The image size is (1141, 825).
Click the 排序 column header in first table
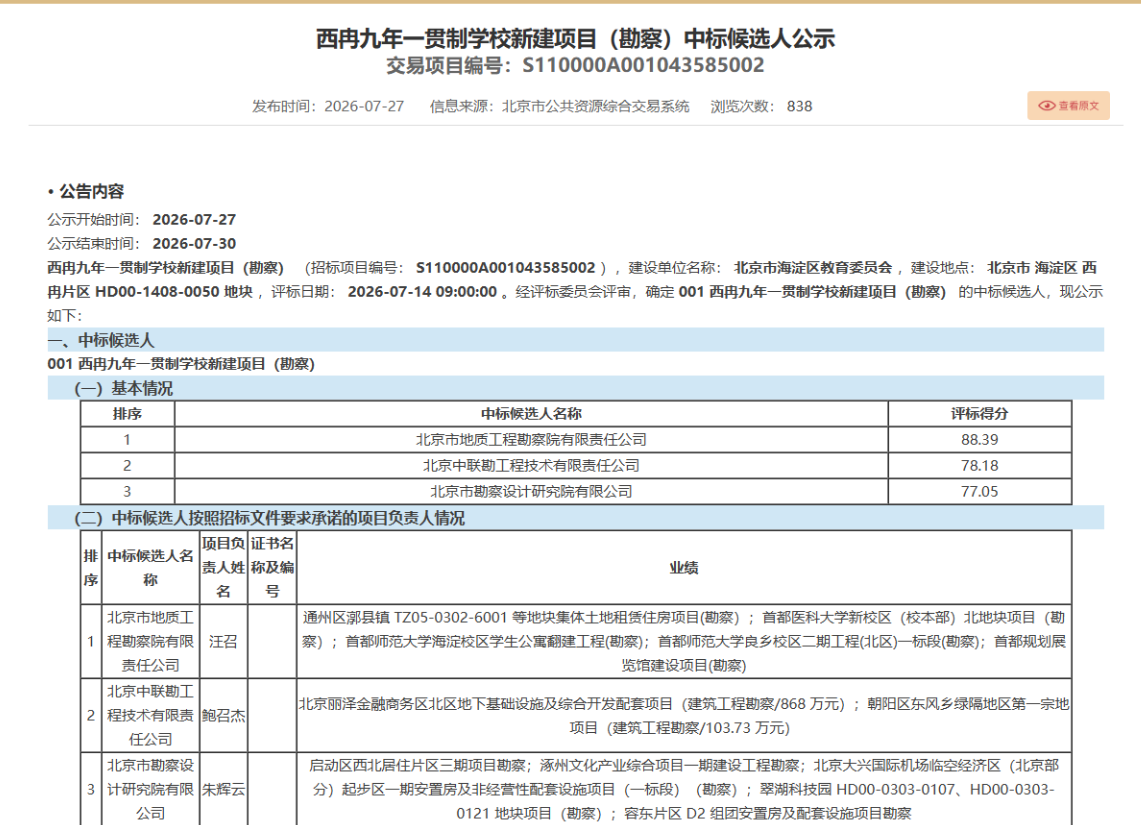[127, 413]
